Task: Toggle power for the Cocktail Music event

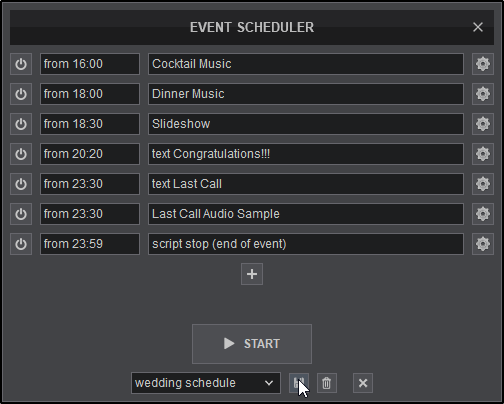Action: click(x=21, y=64)
